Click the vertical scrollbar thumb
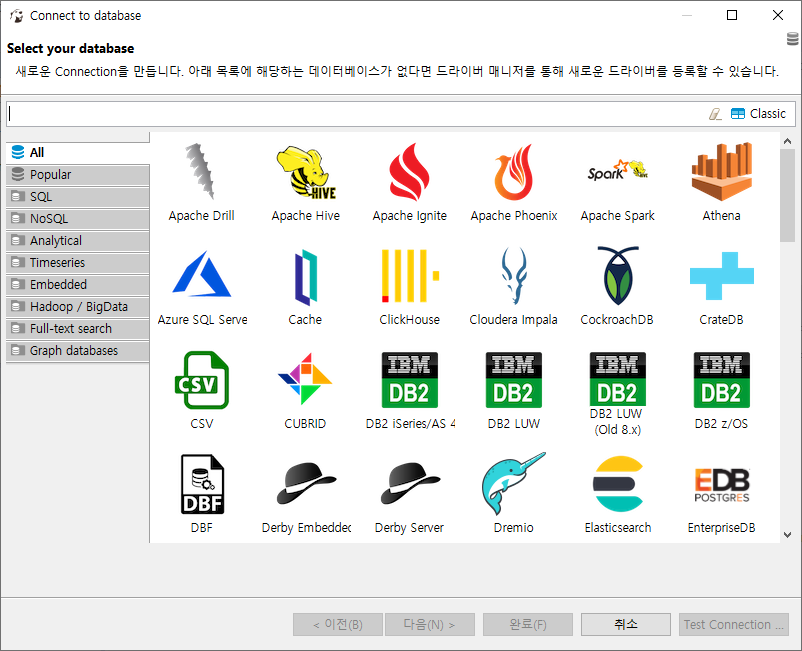 coord(788,195)
